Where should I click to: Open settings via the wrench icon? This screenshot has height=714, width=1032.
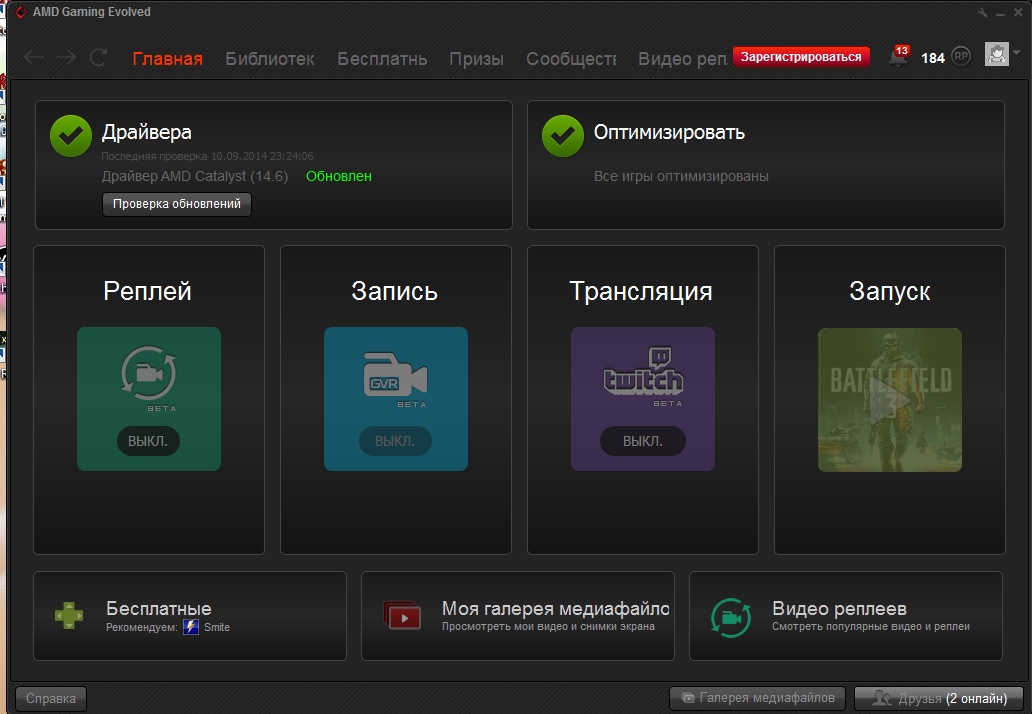coord(983,13)
